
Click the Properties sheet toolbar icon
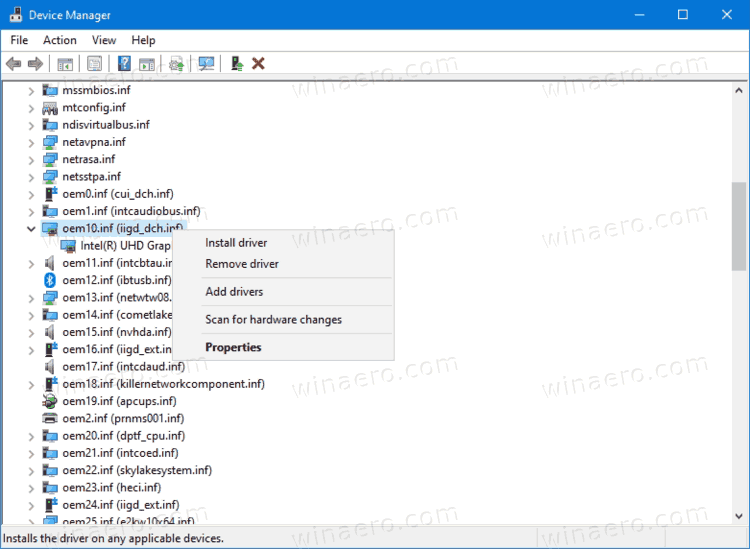coord(94,64)
